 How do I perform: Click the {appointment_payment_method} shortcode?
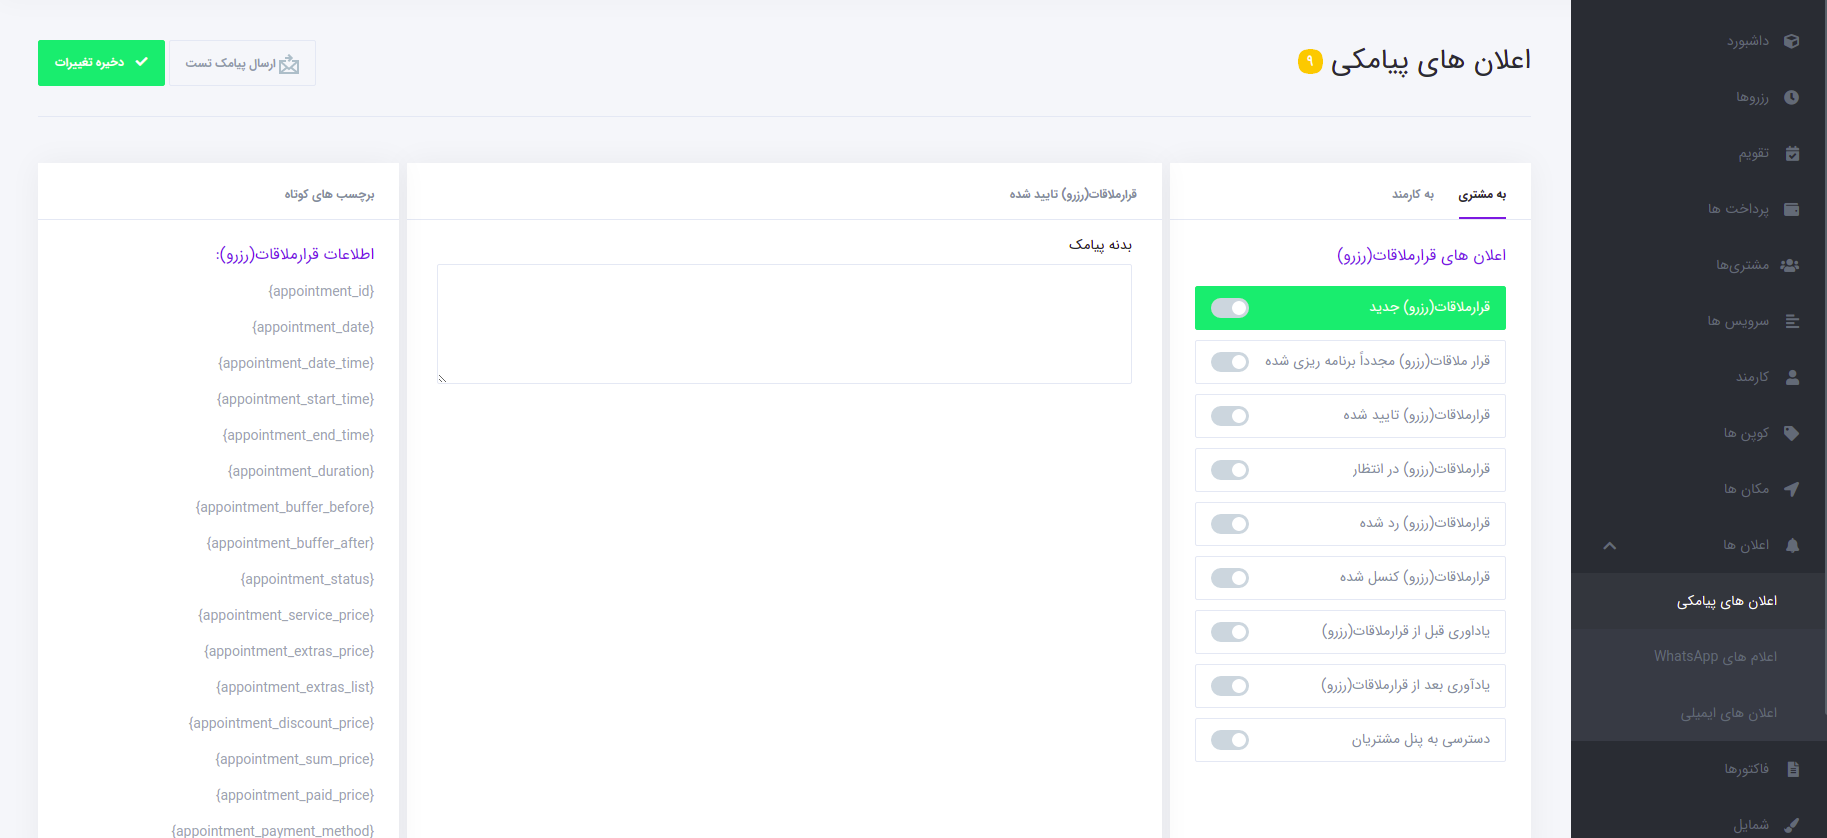pyautogui.click(x=273, y=830)
